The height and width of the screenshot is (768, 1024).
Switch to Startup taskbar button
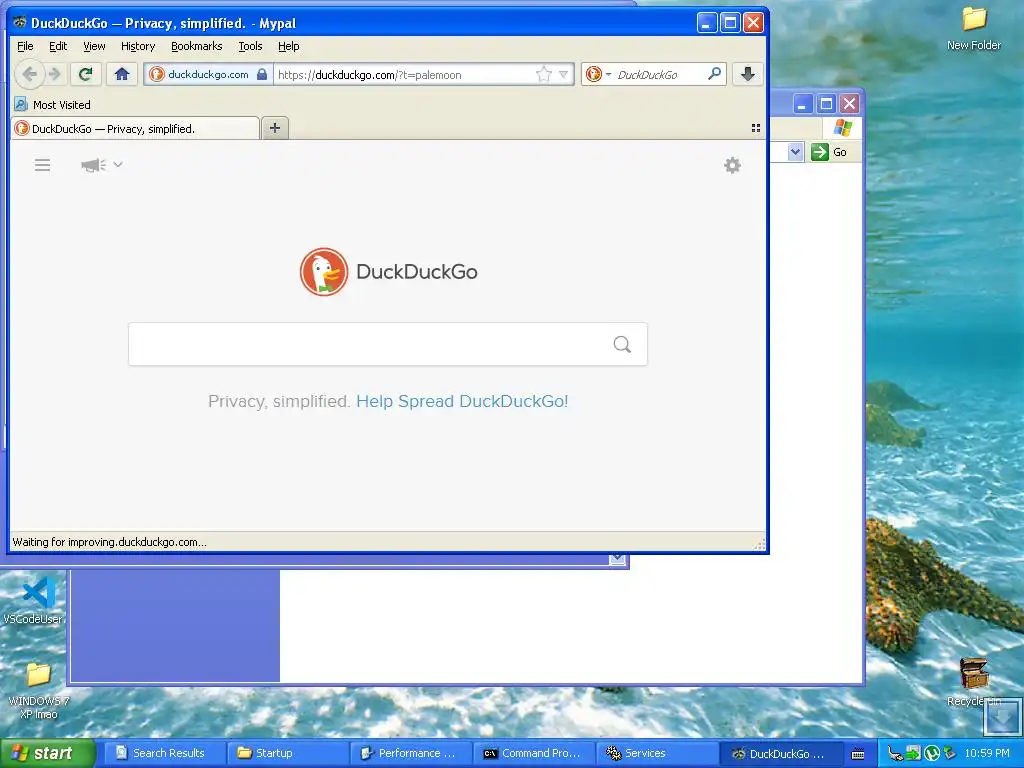coord(287,753)
